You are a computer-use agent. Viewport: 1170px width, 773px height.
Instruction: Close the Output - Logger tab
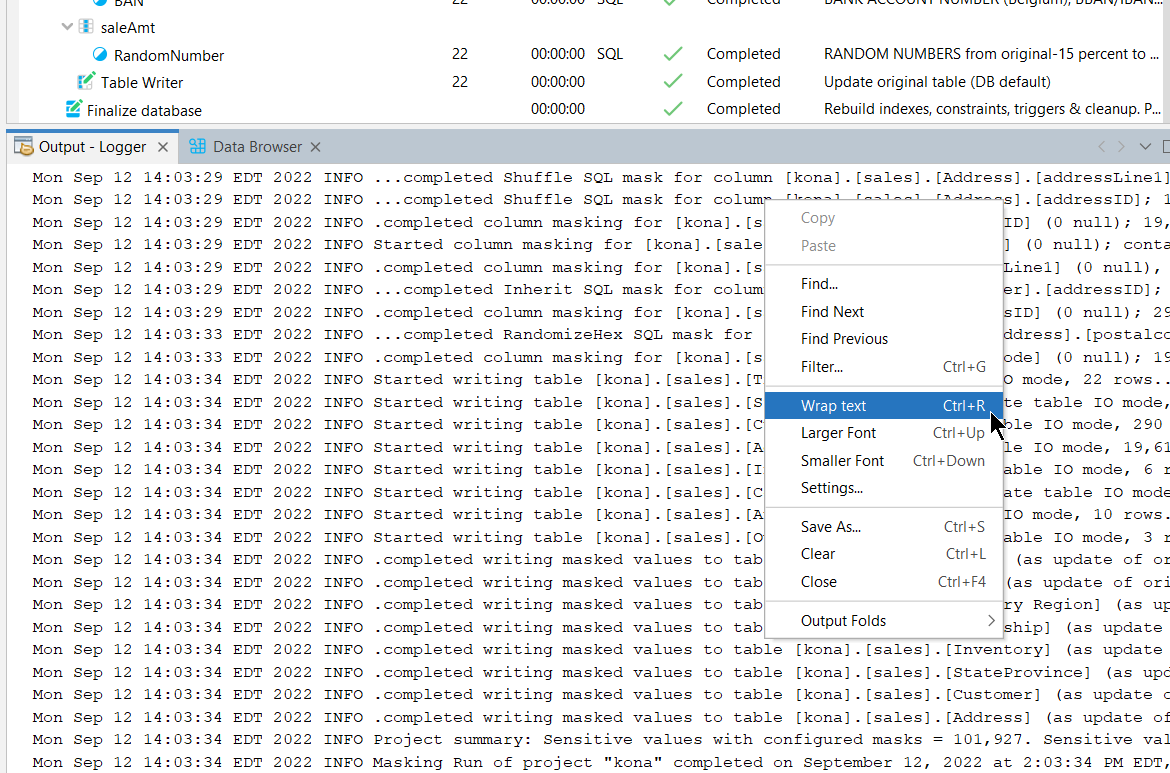[x=163, y=147]
